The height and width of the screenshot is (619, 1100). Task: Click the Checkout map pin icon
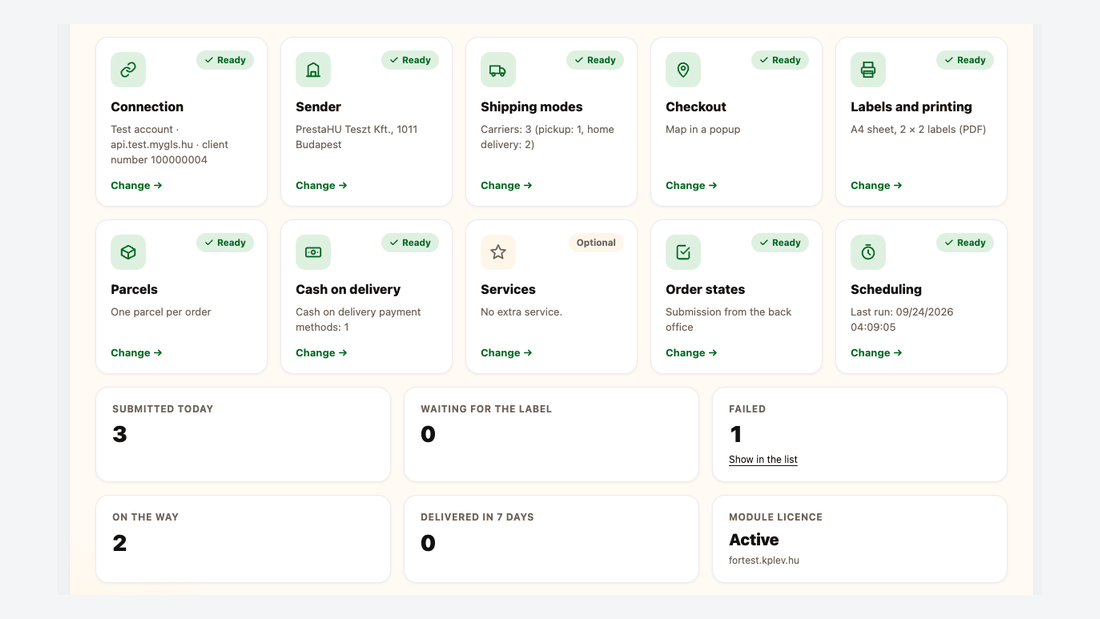click(683, 69)
